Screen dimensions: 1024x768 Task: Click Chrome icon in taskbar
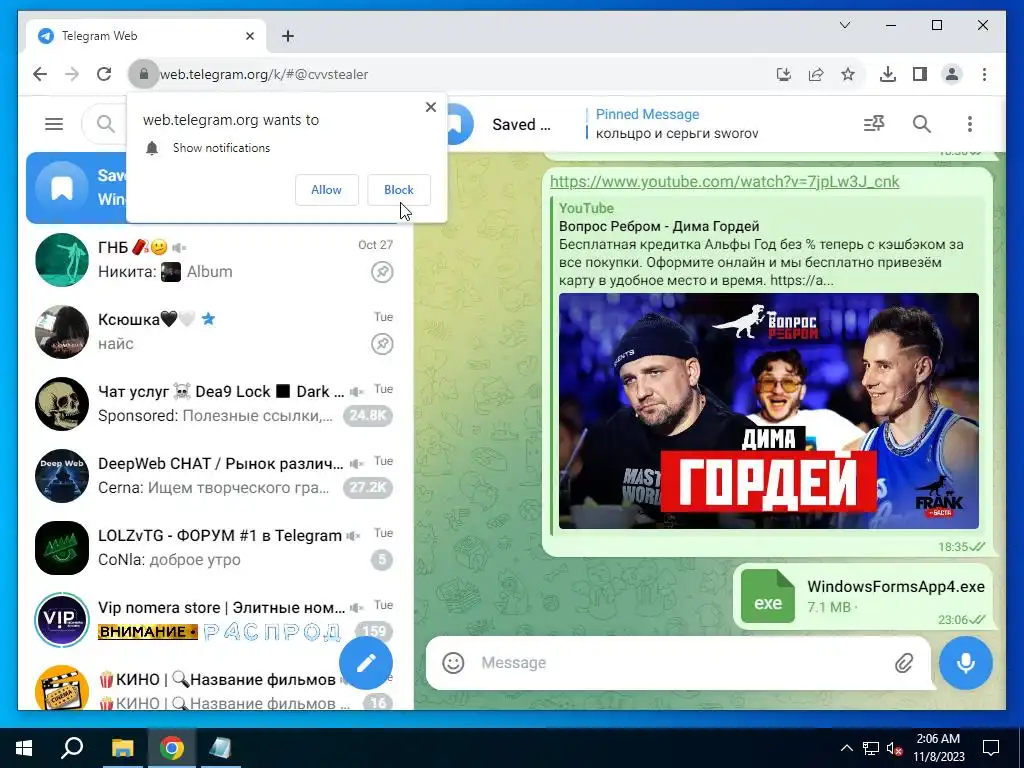tap(172, 748)
